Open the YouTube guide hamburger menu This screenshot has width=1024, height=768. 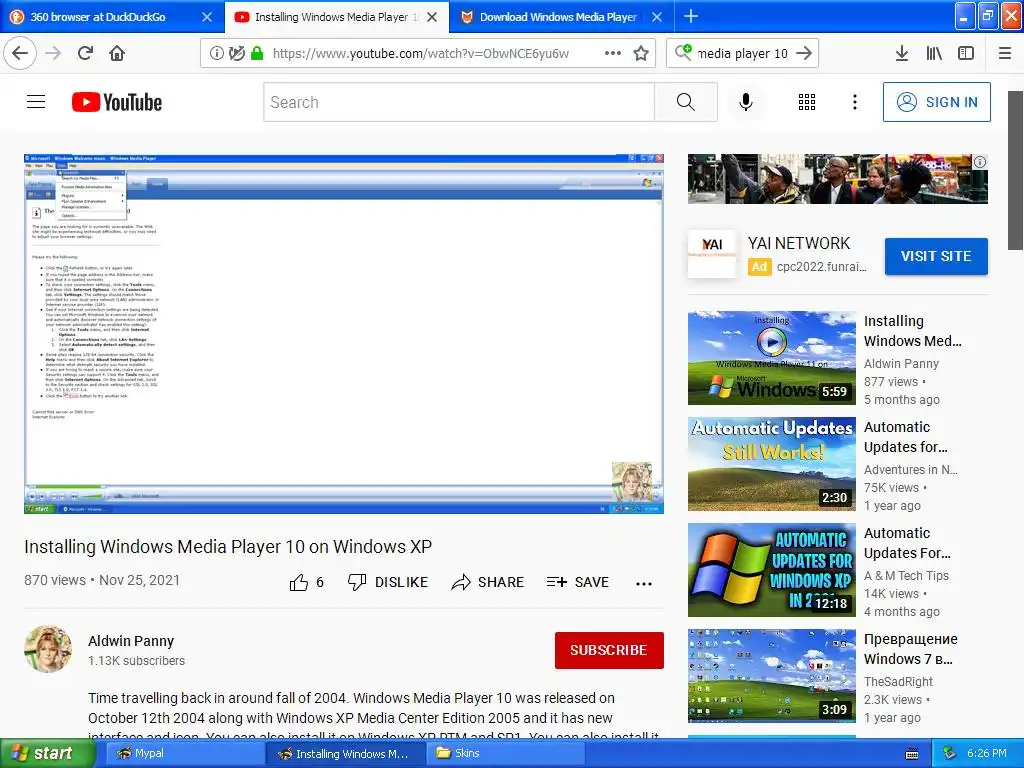(36, 102)
